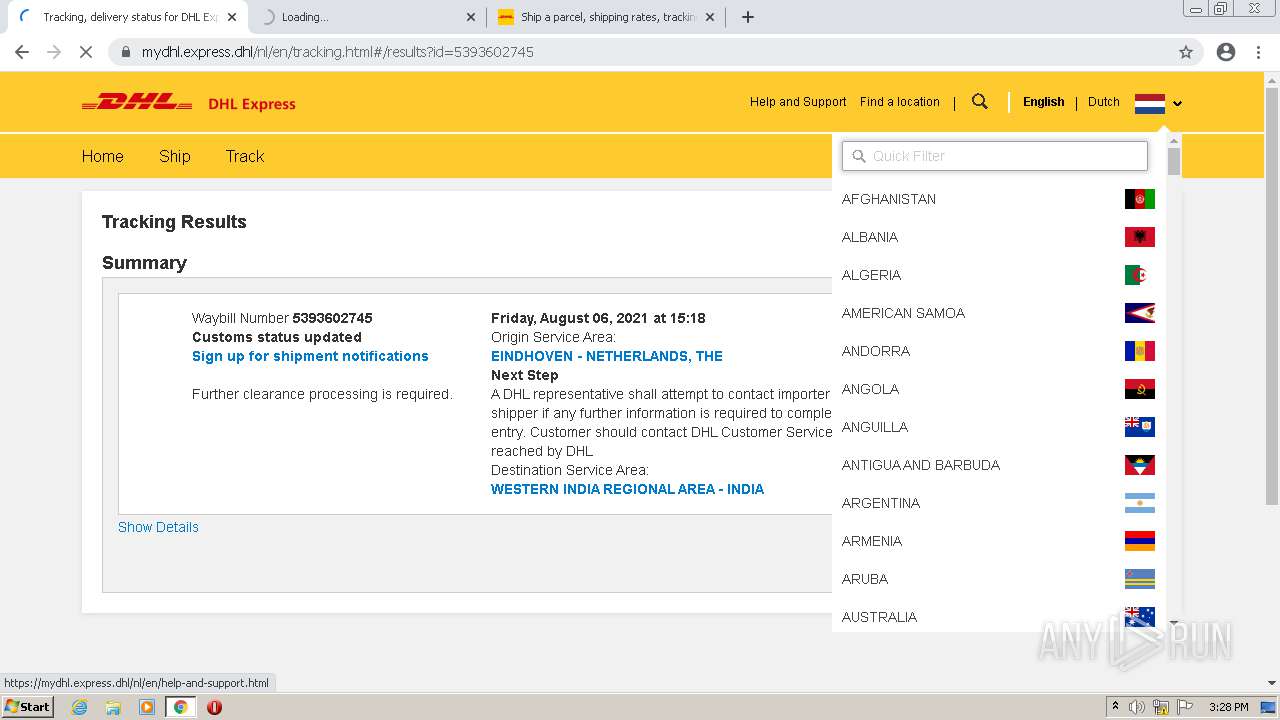Open Find a location link

point(900,102)
